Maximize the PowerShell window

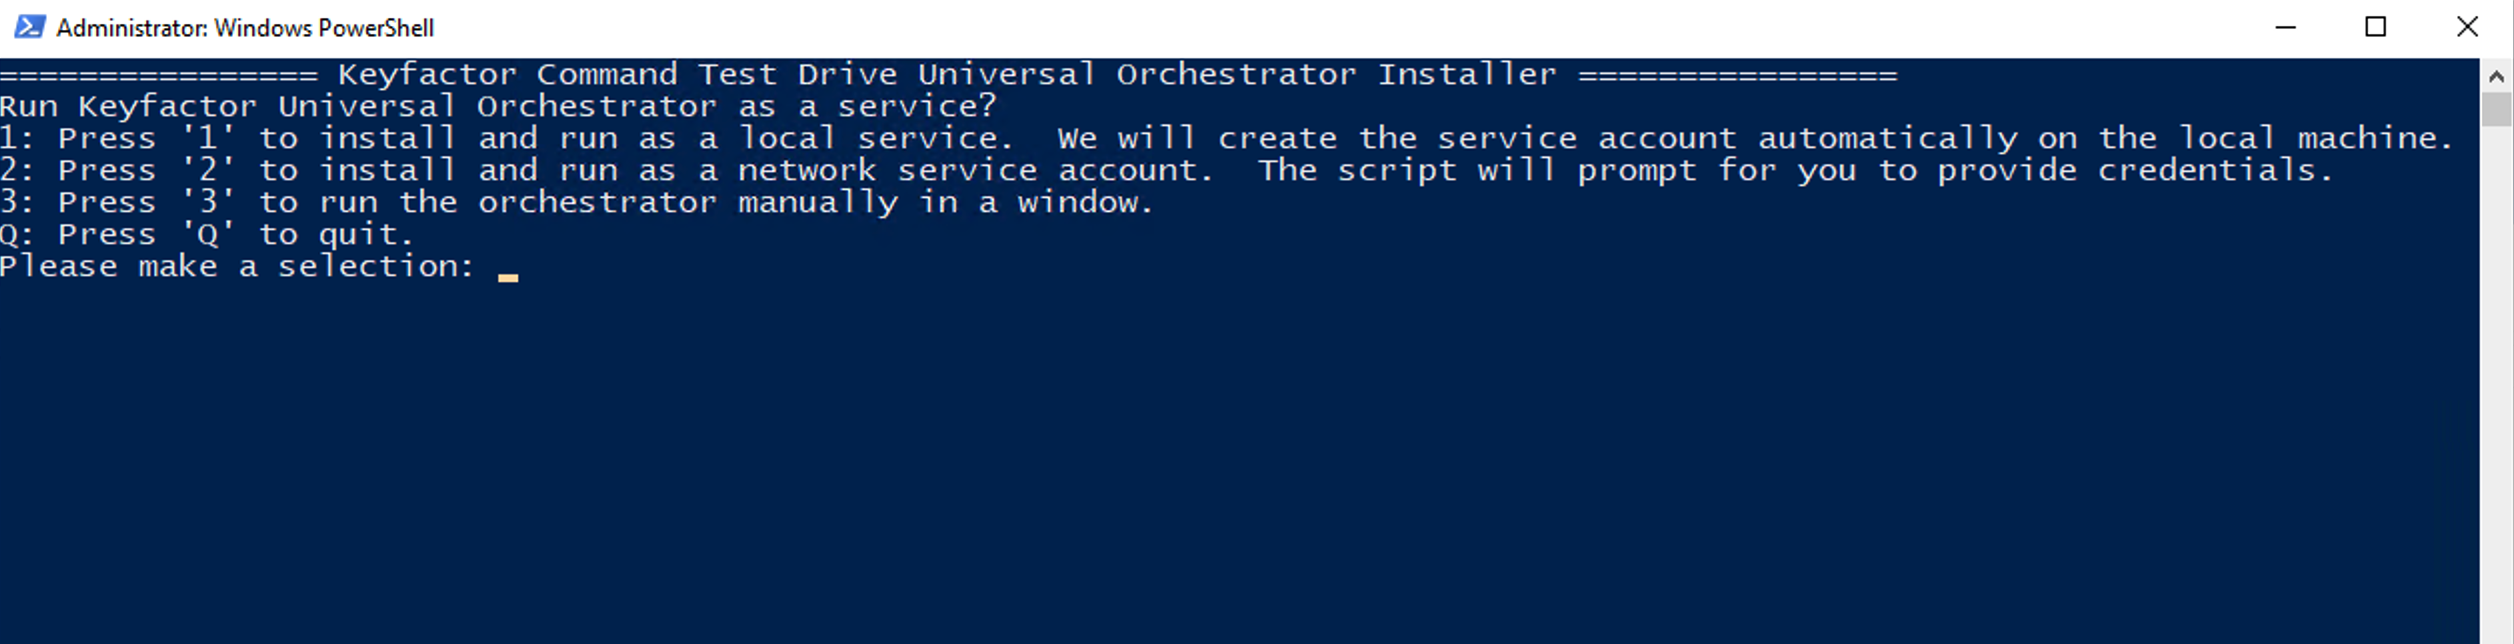tap(2376, 27)
